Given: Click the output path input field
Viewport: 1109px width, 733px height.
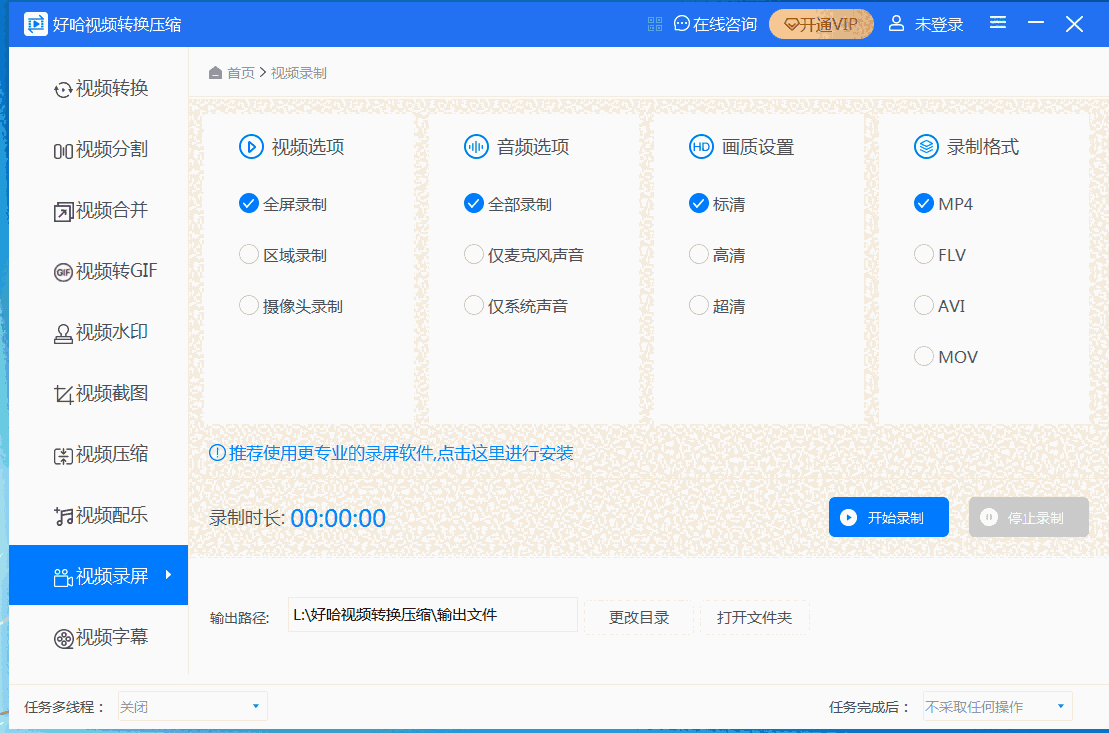Looking at the screenshot, I should point(432,616).
